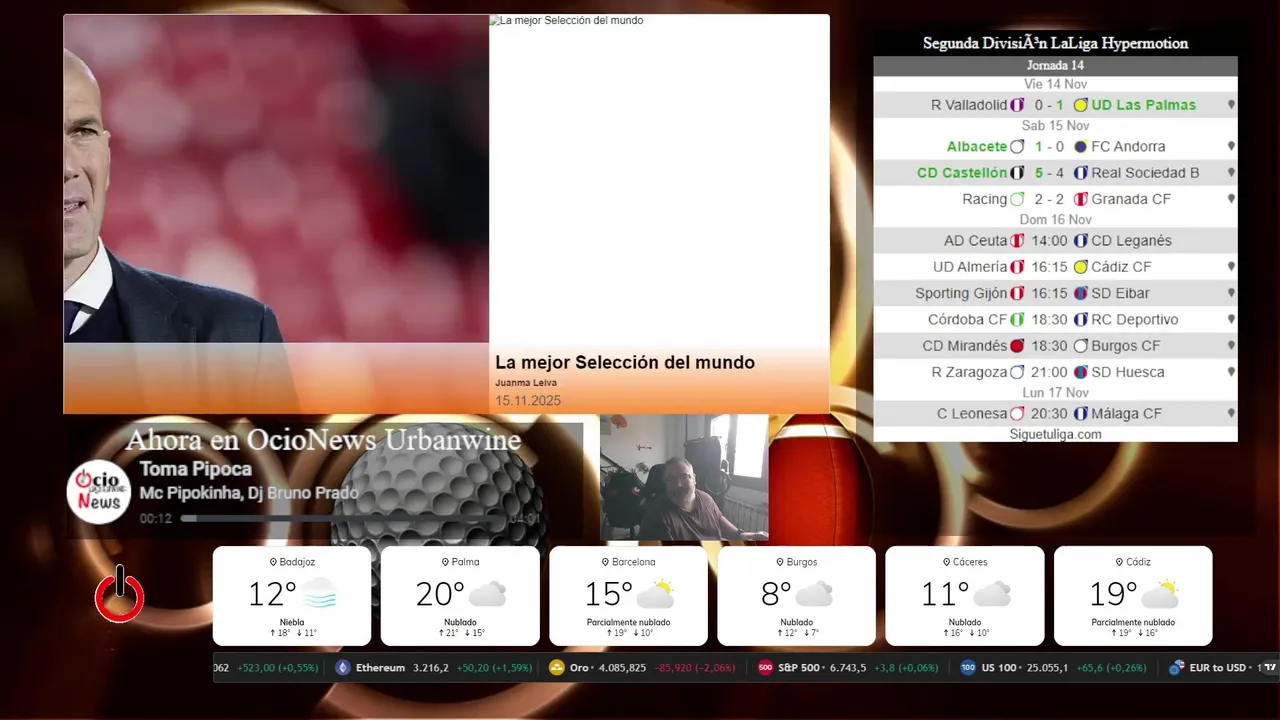
Task: Click the Sporting Gijón team name
Action: [961, 293]
